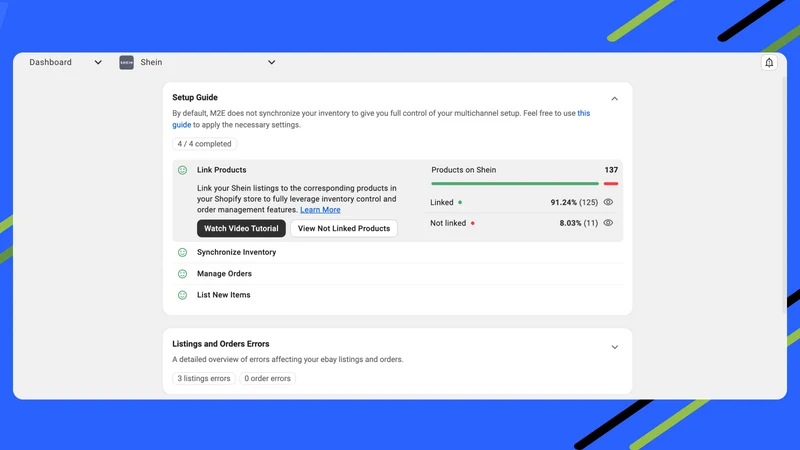Collapse the Setup Guide section
Viewport: 800px width, 450px height.
pos(615,98)
